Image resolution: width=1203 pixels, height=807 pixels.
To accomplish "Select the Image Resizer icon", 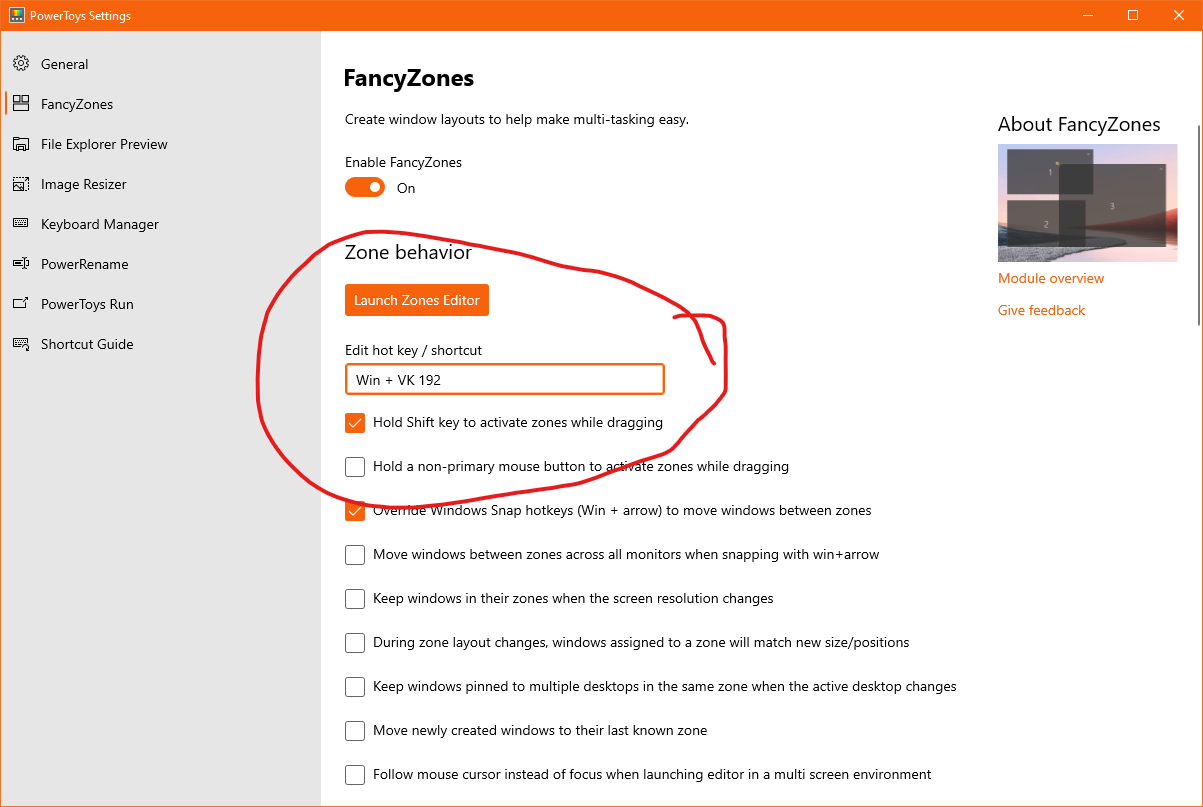I will (19, 183).
